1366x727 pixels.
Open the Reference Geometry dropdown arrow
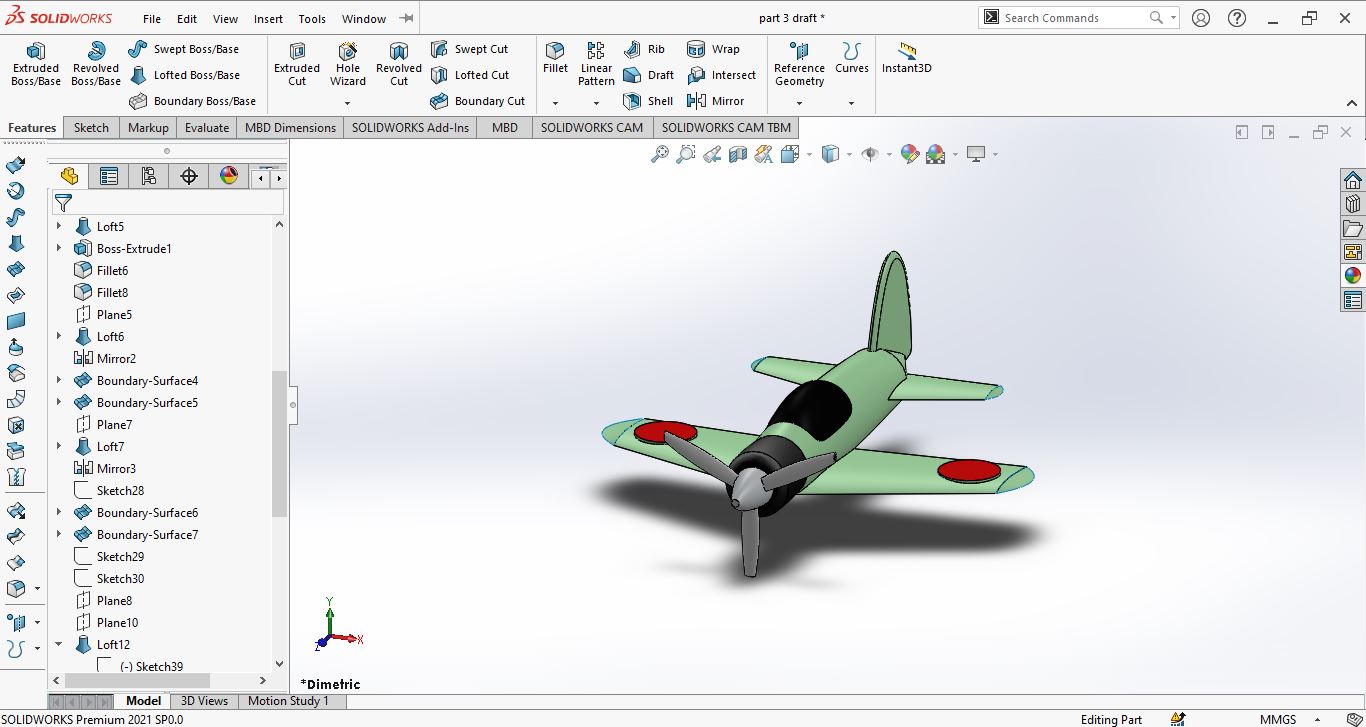click(799, 103)
